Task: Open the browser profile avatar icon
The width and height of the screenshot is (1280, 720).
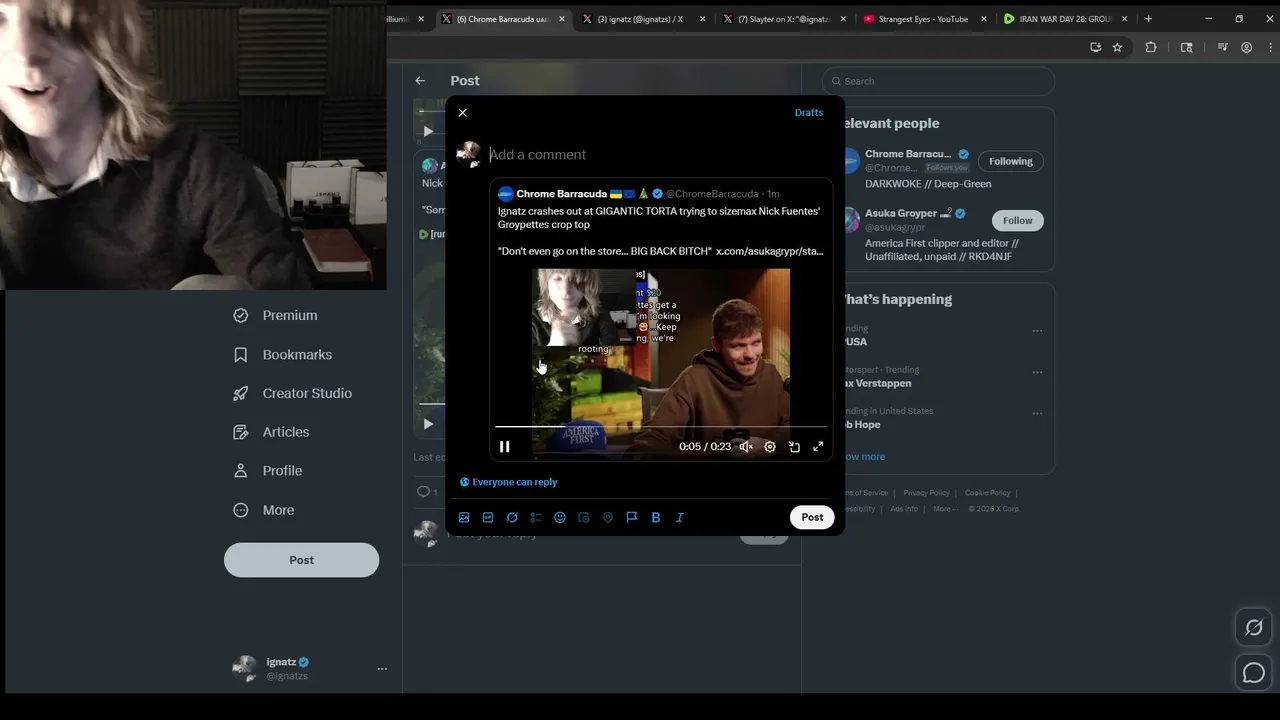Action: [x=1246, y=47]
